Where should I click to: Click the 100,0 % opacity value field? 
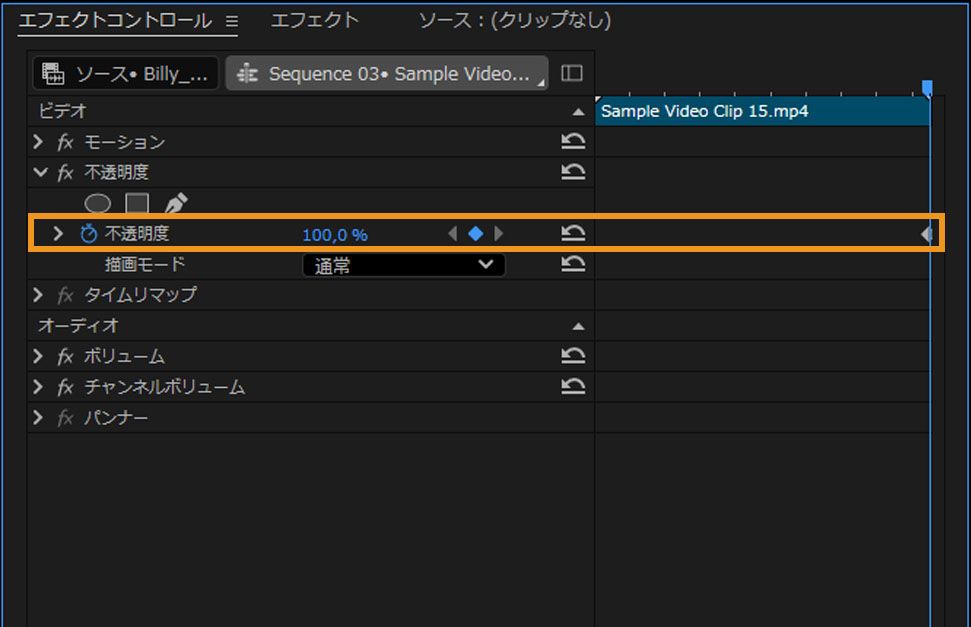click(335, 235)
